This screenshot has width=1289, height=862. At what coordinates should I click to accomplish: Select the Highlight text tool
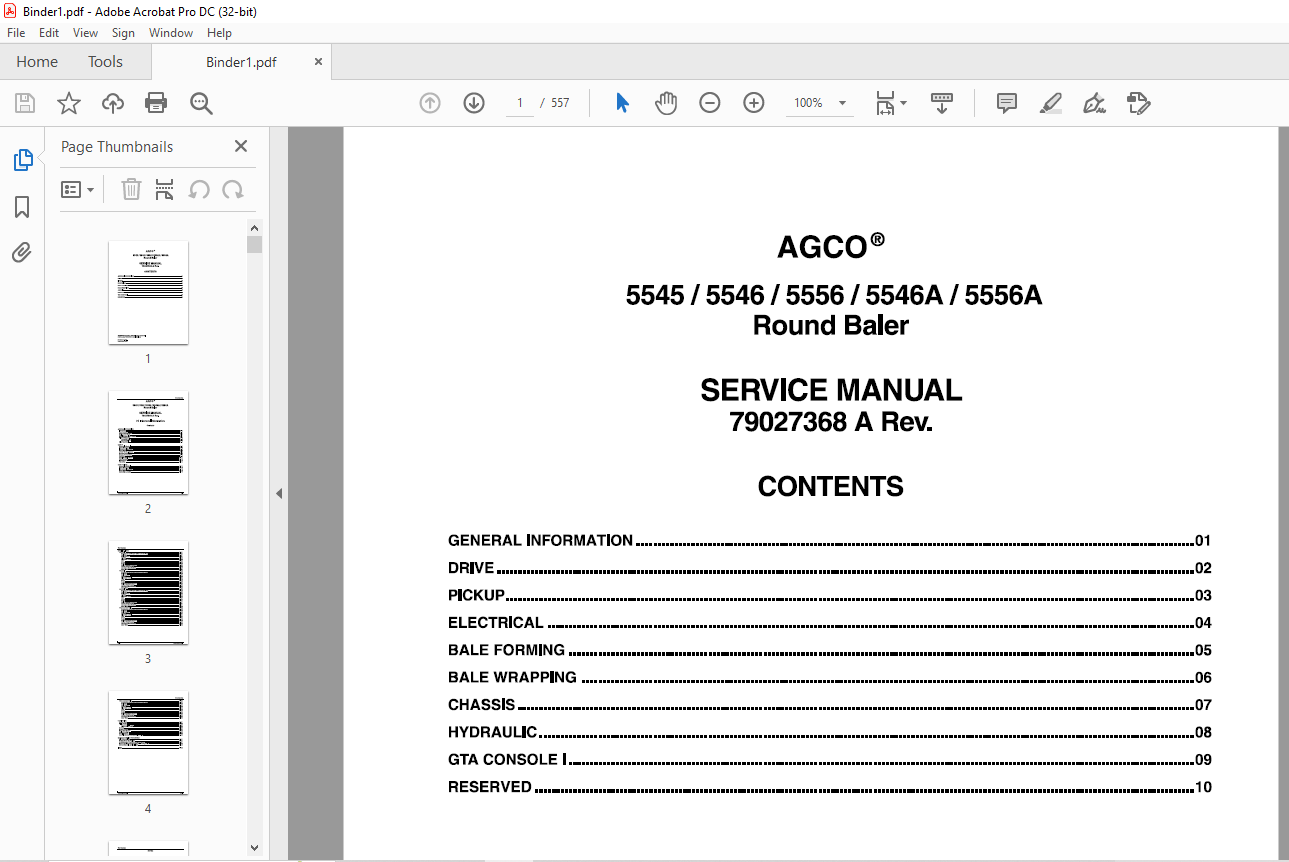[x=1050, y=103]
